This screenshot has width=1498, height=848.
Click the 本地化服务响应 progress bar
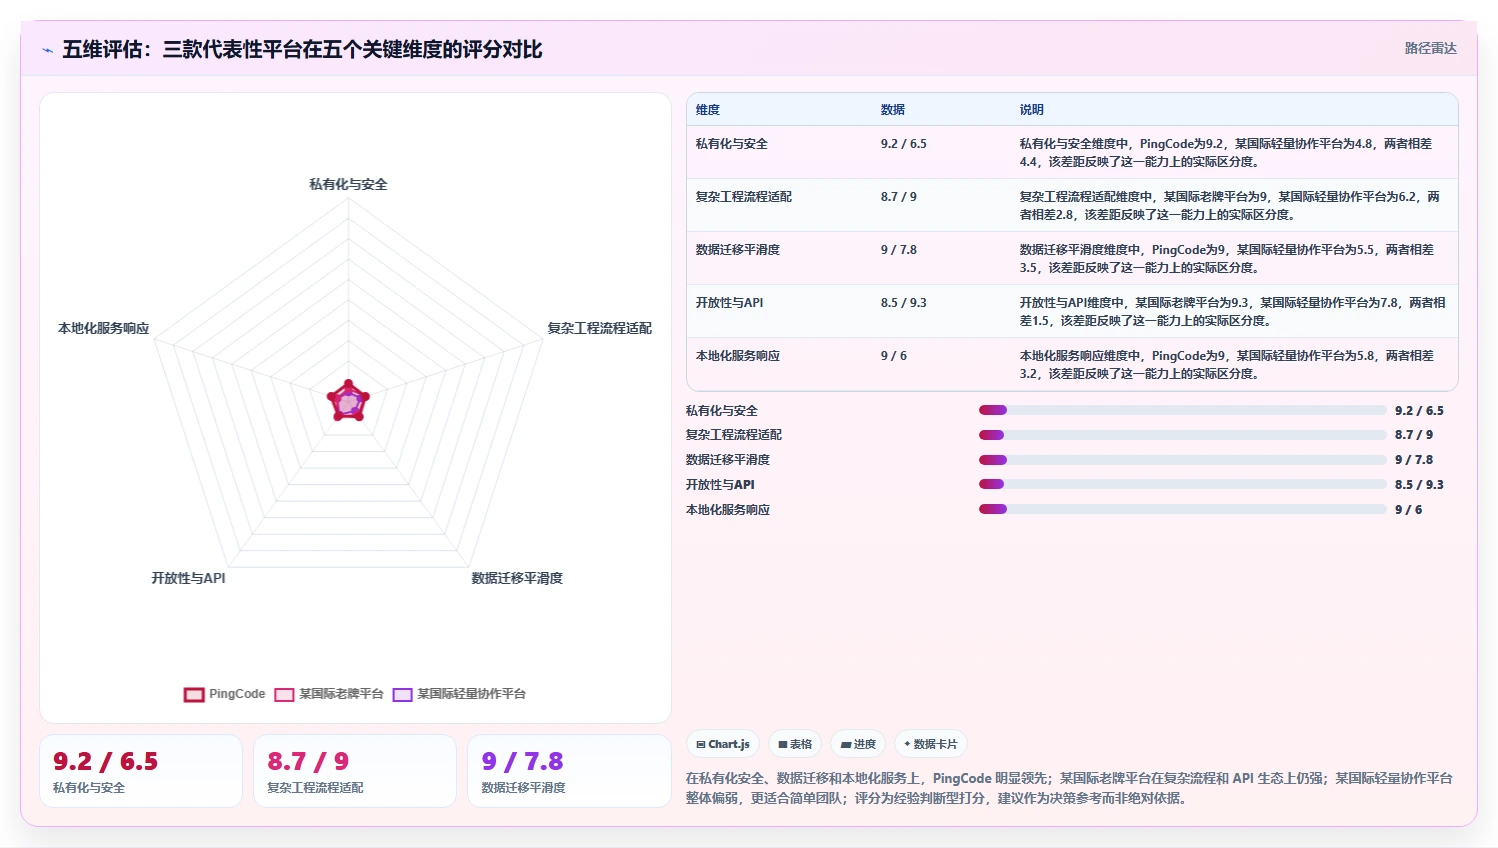click(x=1183, y=509)
